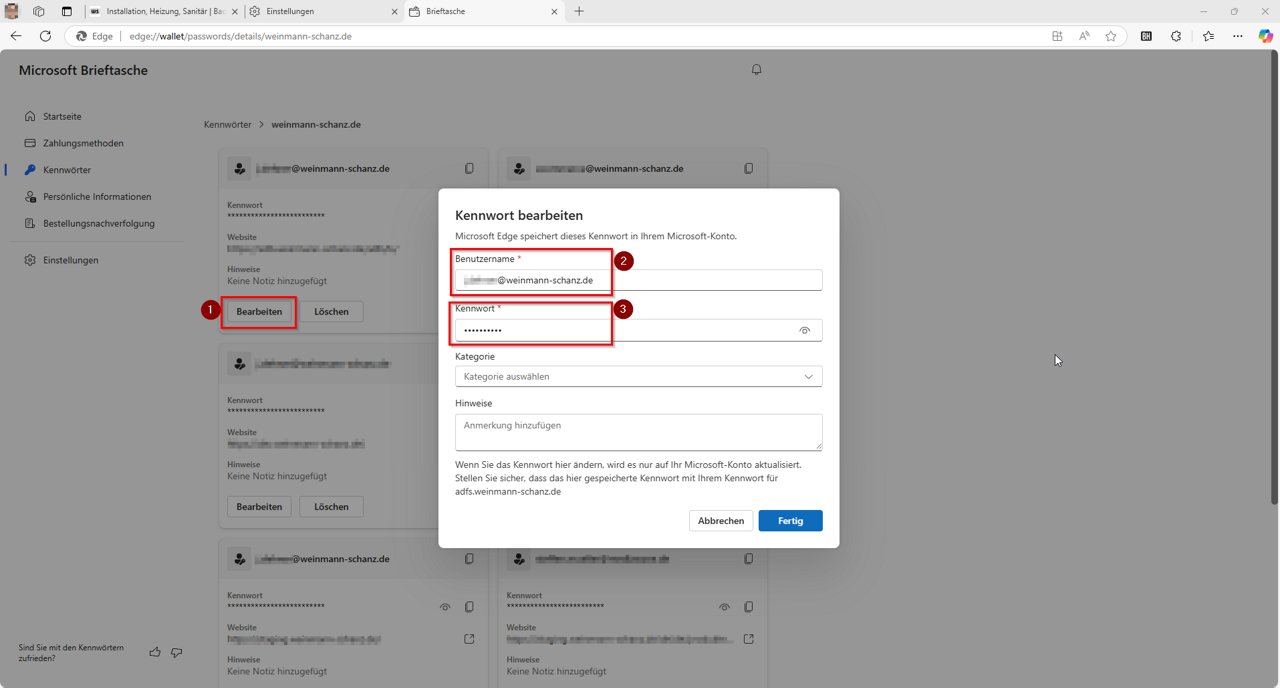Open Zahlungsmethoden in the sidebar
The width and height of the screenshot is (1280, 688).
[83, 143]
